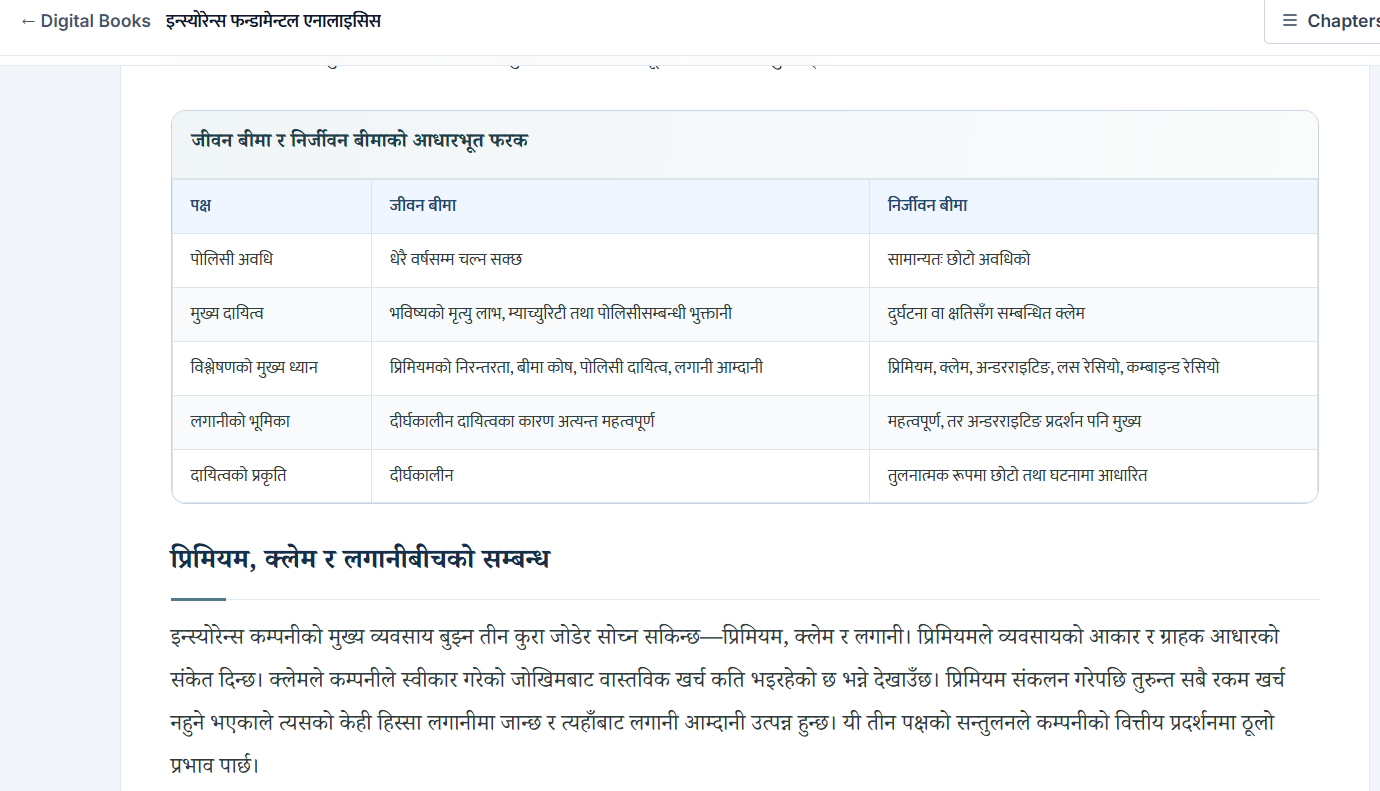Click the cell 'दीर्घकालीन दायित्वका कारण अत्यन्त महत्वपूर्ण'
The height and width of the screenshot is (791, 1380).
click(621, 422)
